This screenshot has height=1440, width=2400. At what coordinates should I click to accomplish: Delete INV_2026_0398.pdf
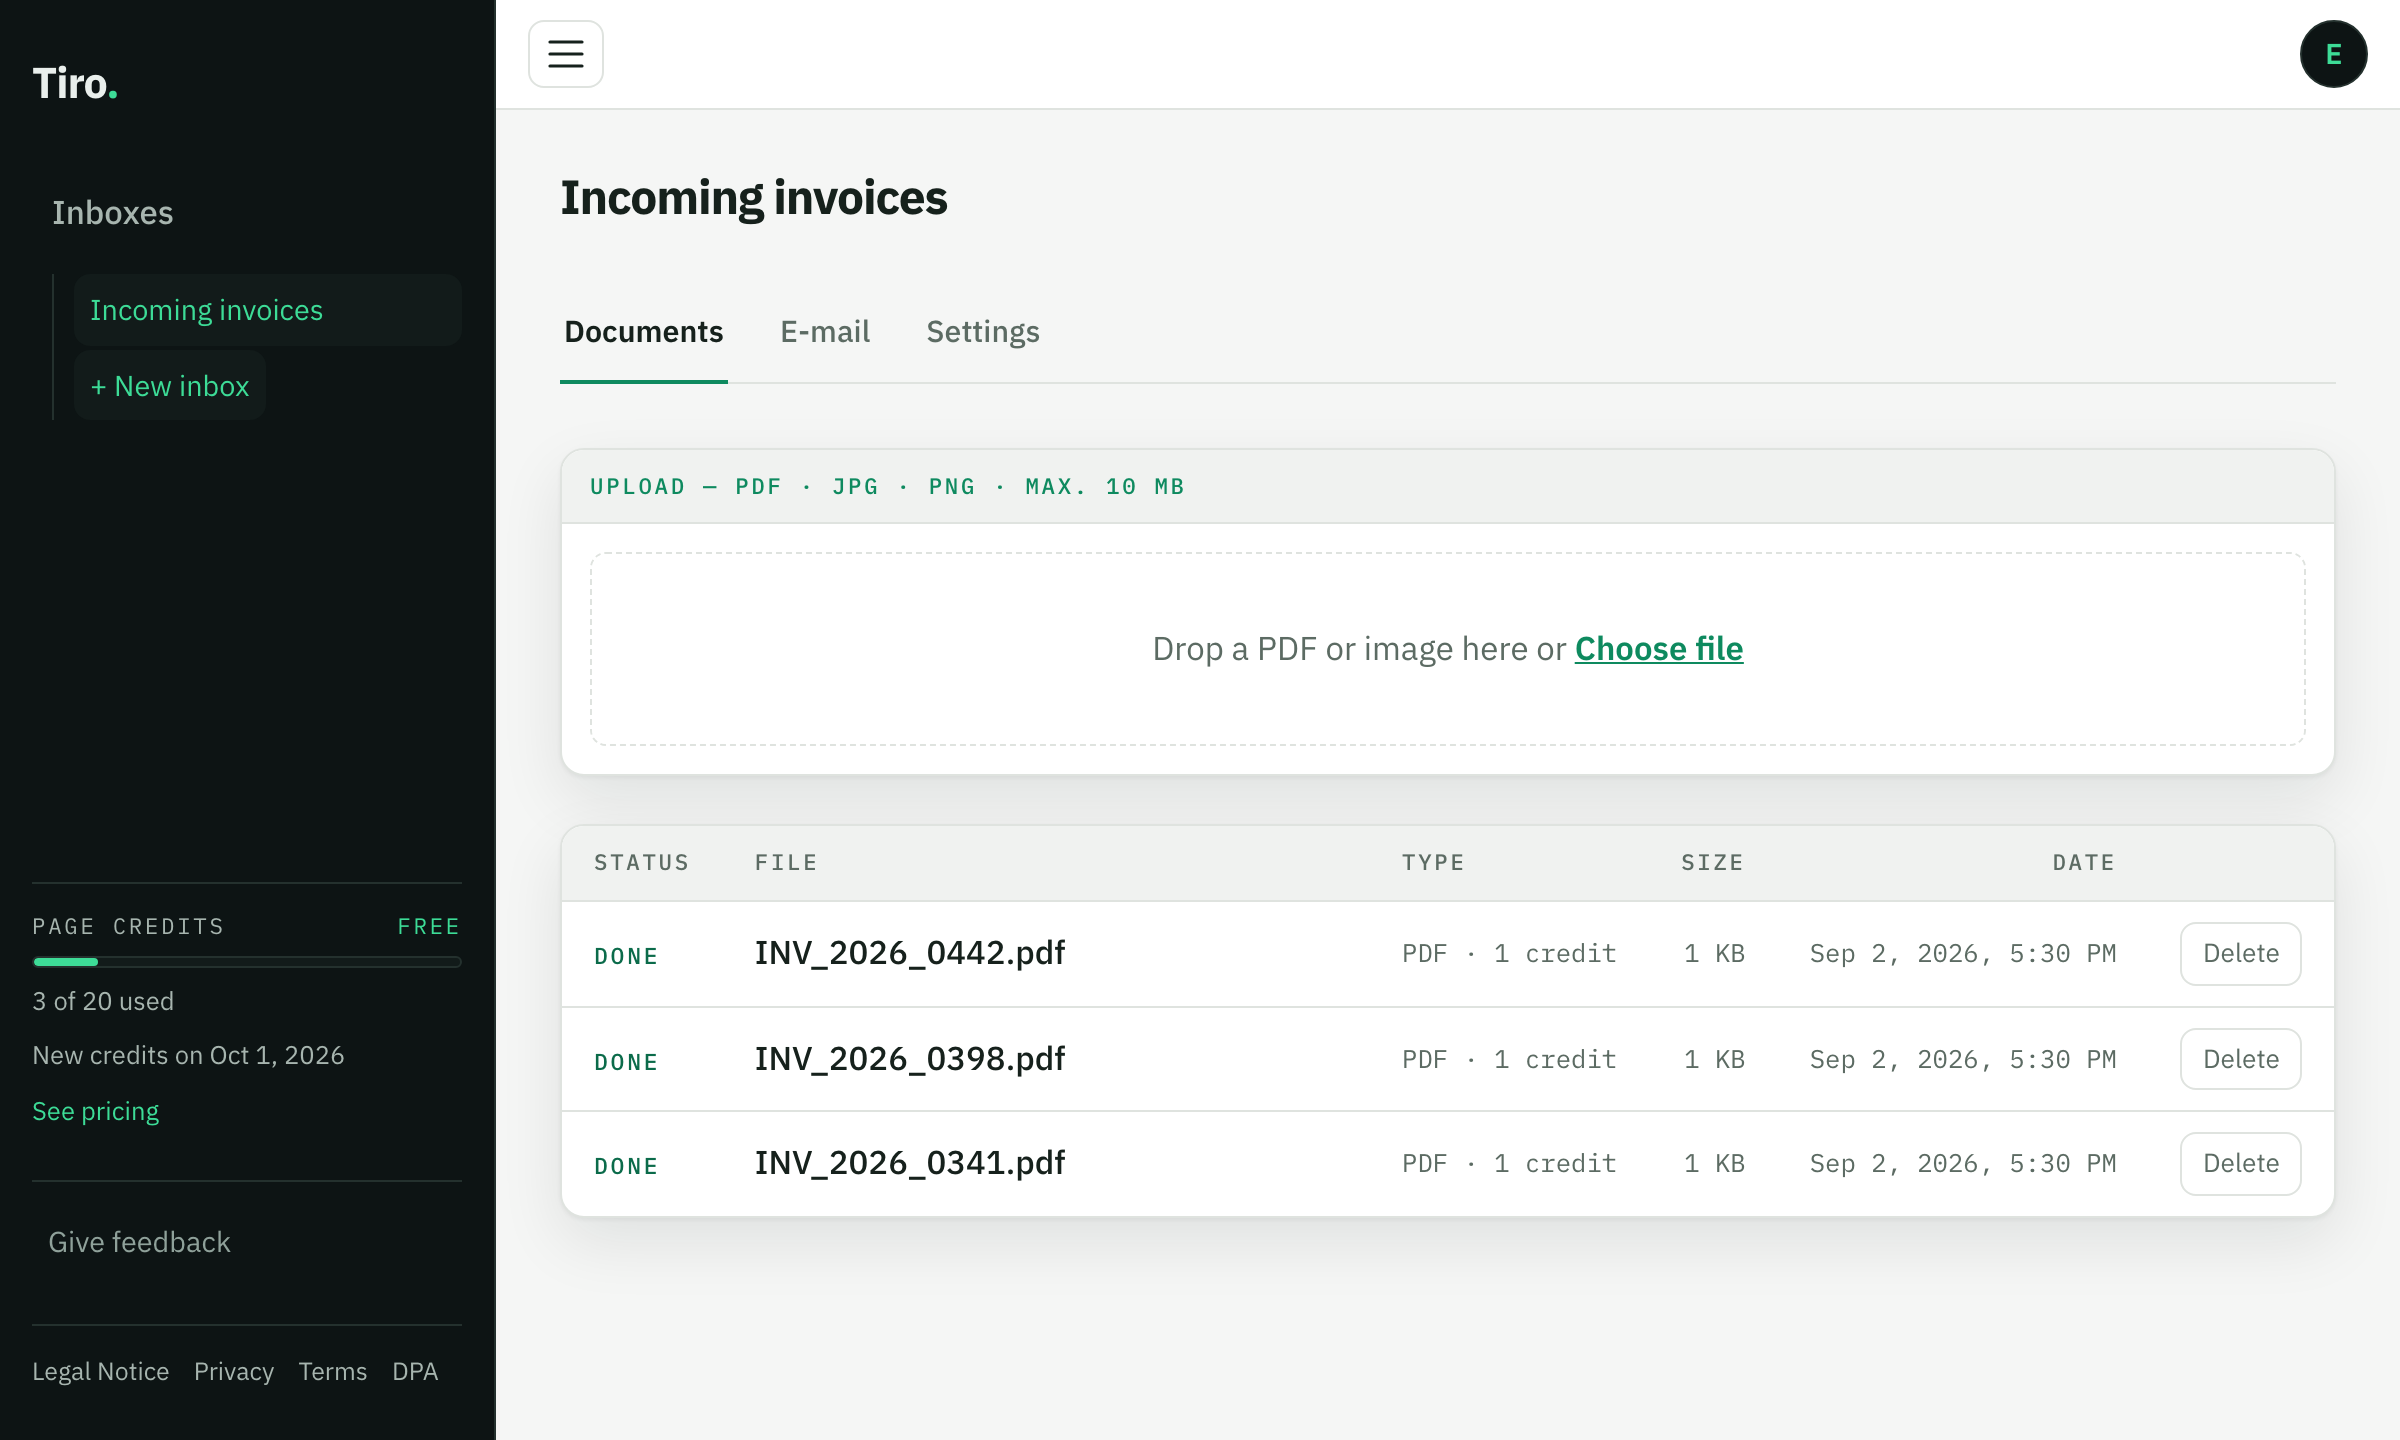point(2241,1059)
